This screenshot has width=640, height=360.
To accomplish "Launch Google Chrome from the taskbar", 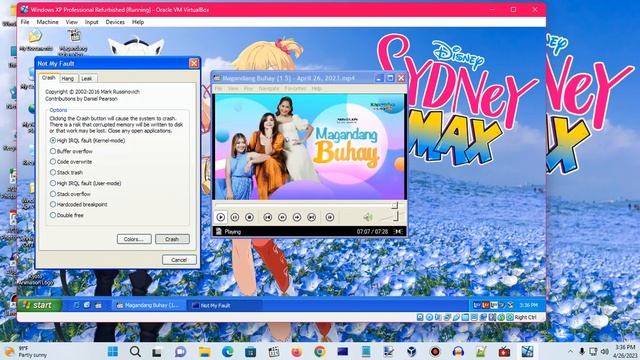I will (x=320, y=351).
